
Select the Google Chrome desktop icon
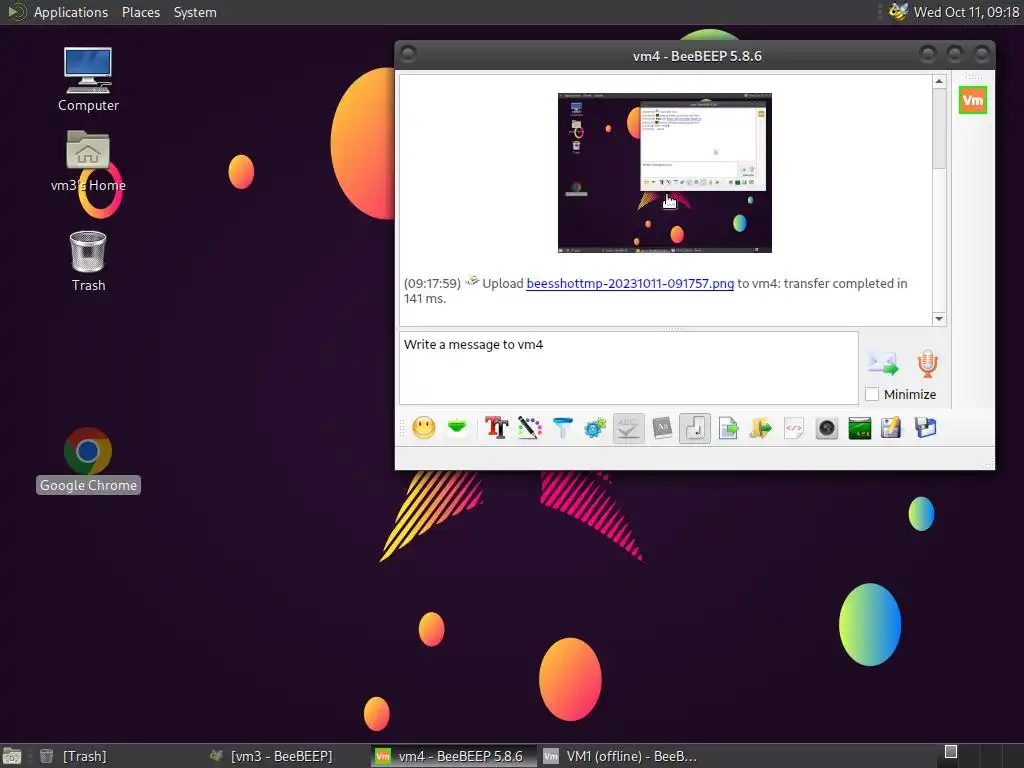(x=88, y=460)
